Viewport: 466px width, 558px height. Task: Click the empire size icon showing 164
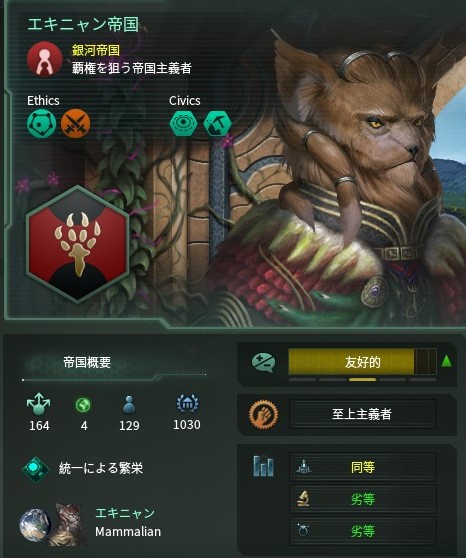[x=38, y=404]
